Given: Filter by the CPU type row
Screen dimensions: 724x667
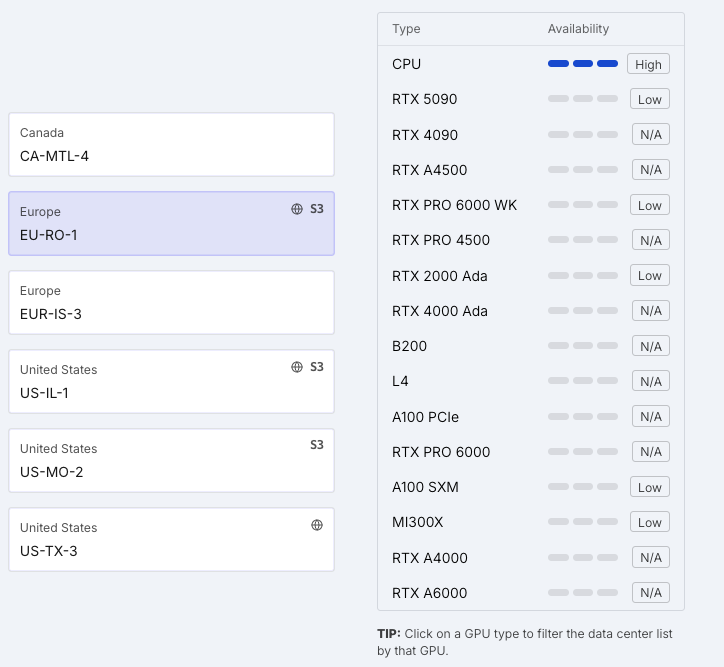Looking at the screenshot, I should (407, 64).
